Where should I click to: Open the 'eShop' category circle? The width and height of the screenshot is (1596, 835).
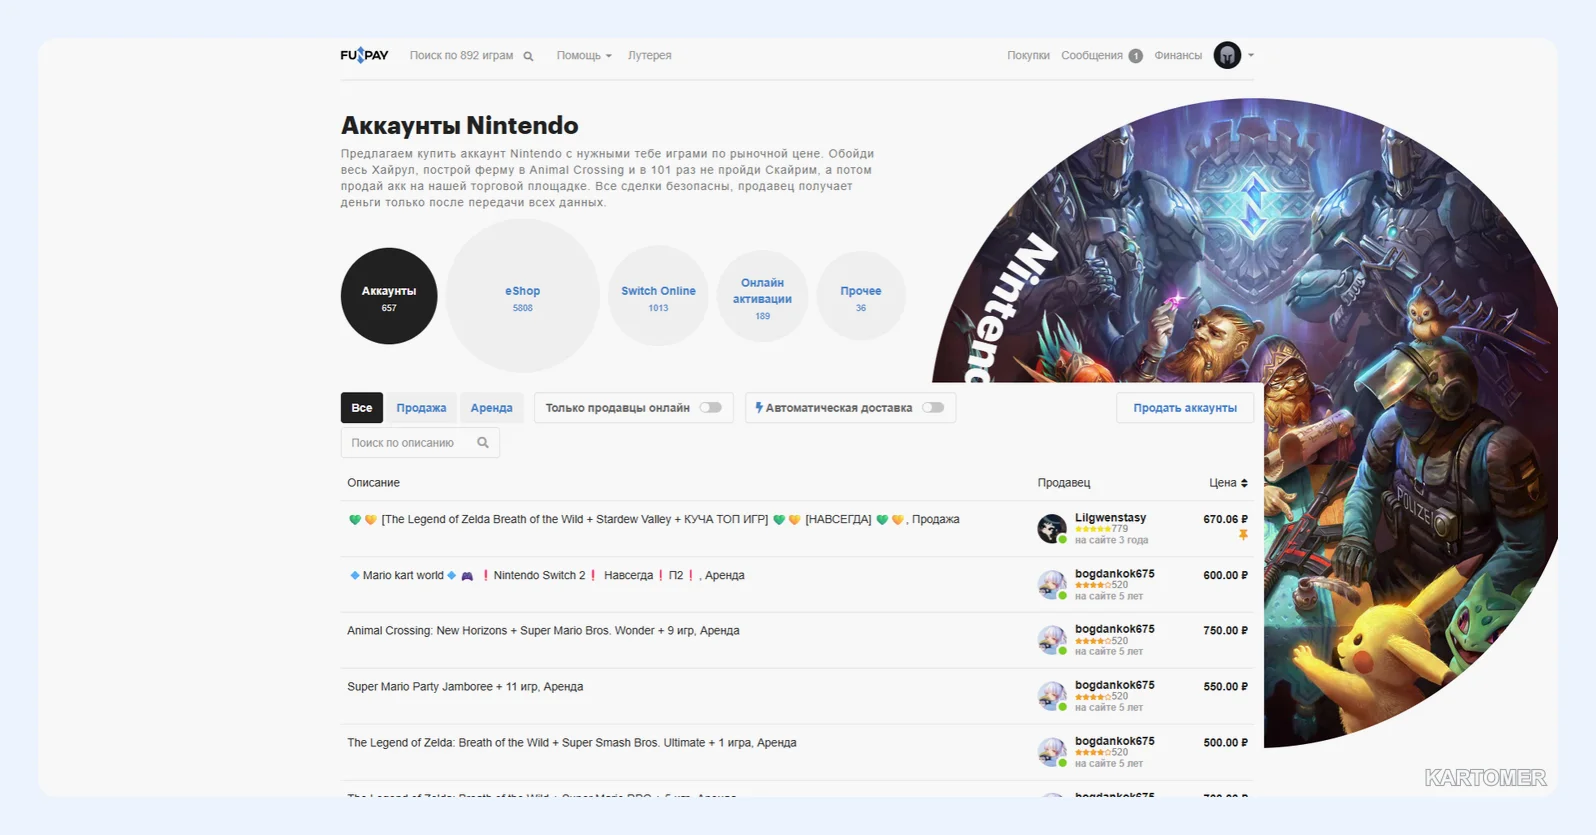tap(523, 296)
